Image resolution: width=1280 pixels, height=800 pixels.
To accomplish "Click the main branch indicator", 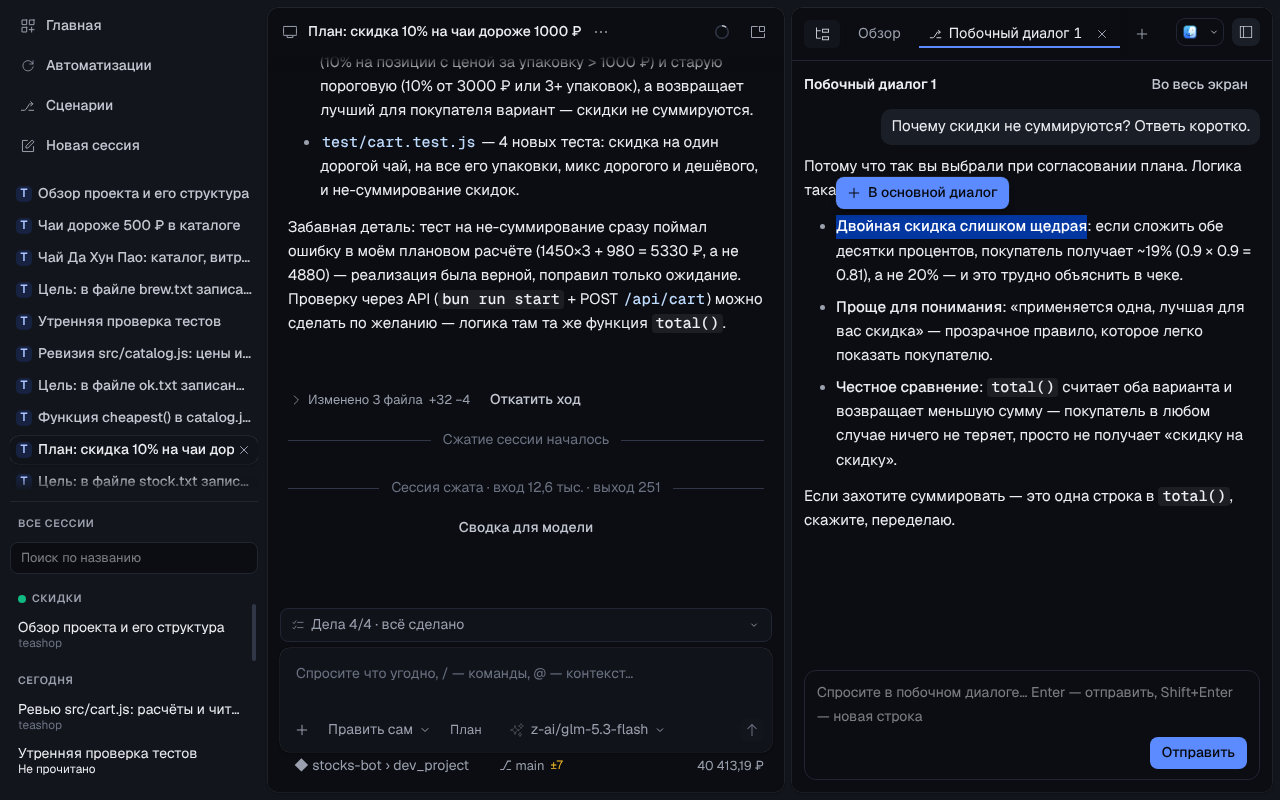I will click(522, 765).
